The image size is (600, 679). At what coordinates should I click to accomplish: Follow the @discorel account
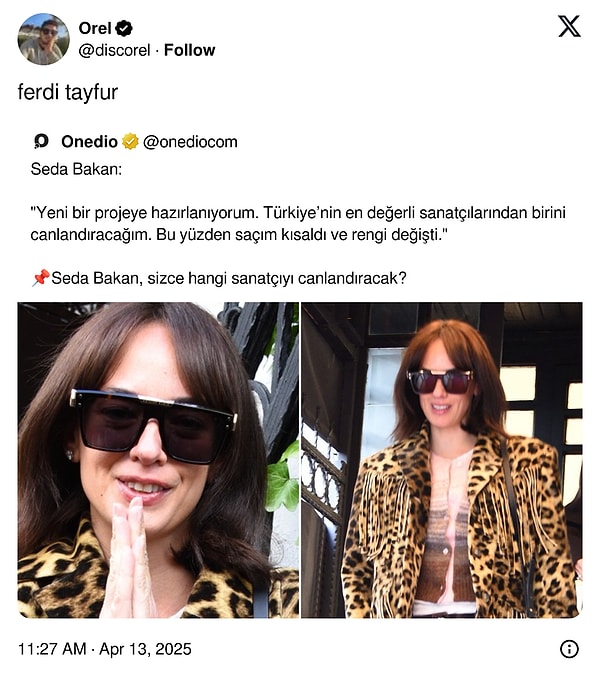pos(189,50)
